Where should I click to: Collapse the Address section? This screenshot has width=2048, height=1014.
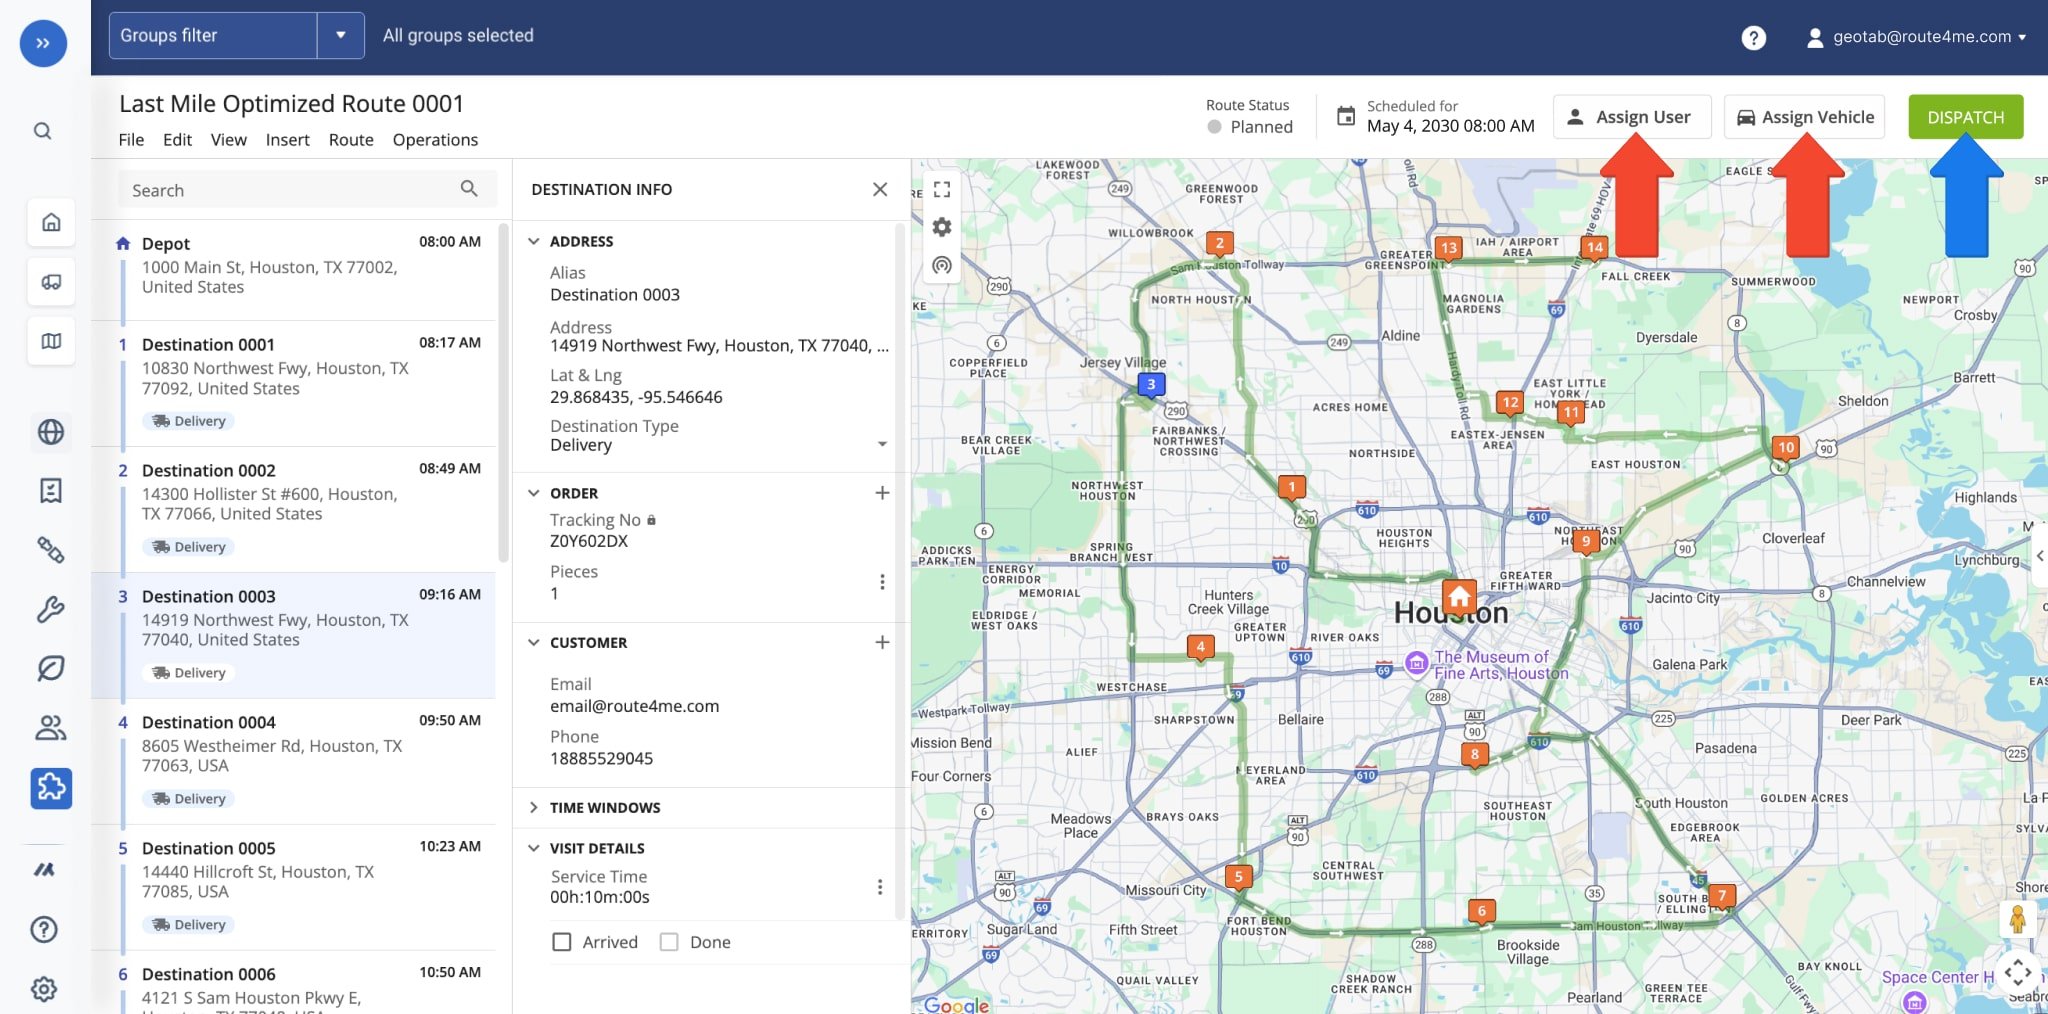point(534,241)
